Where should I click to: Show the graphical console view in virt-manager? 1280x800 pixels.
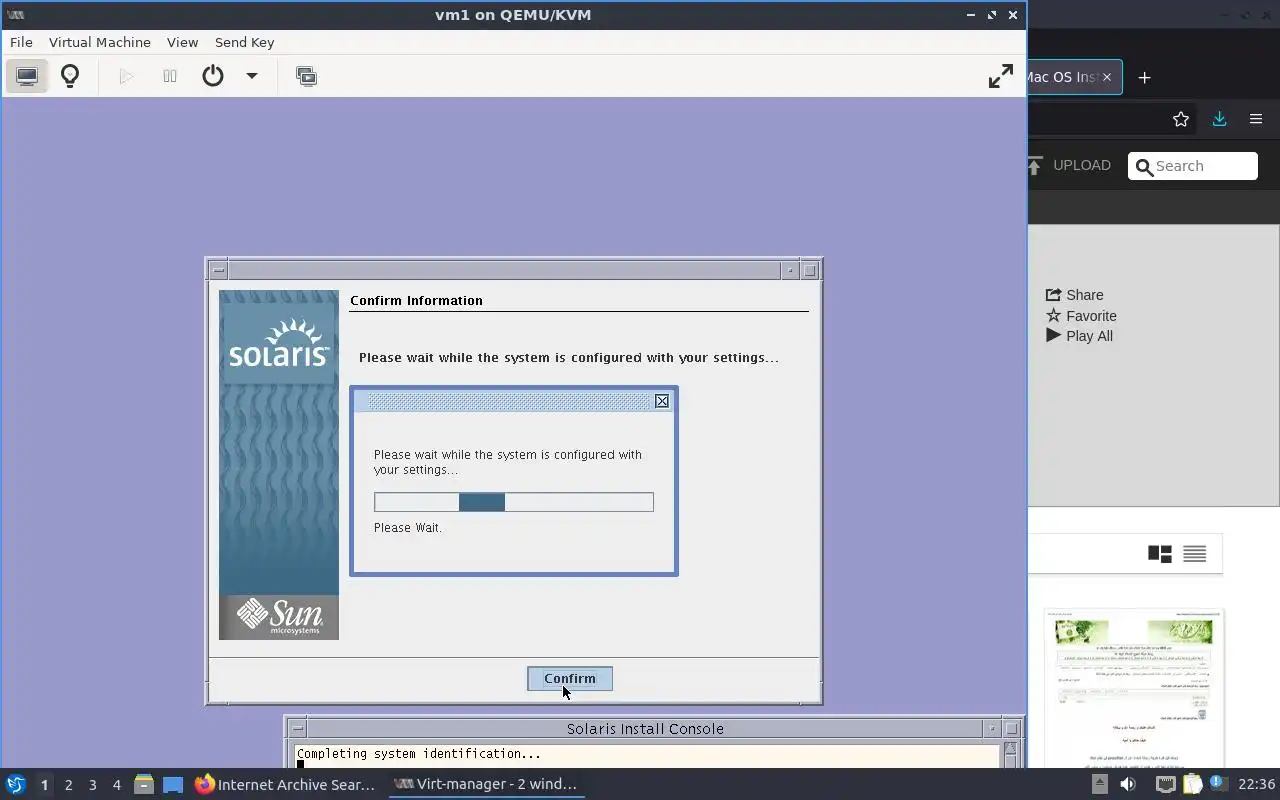coord(27,76)
